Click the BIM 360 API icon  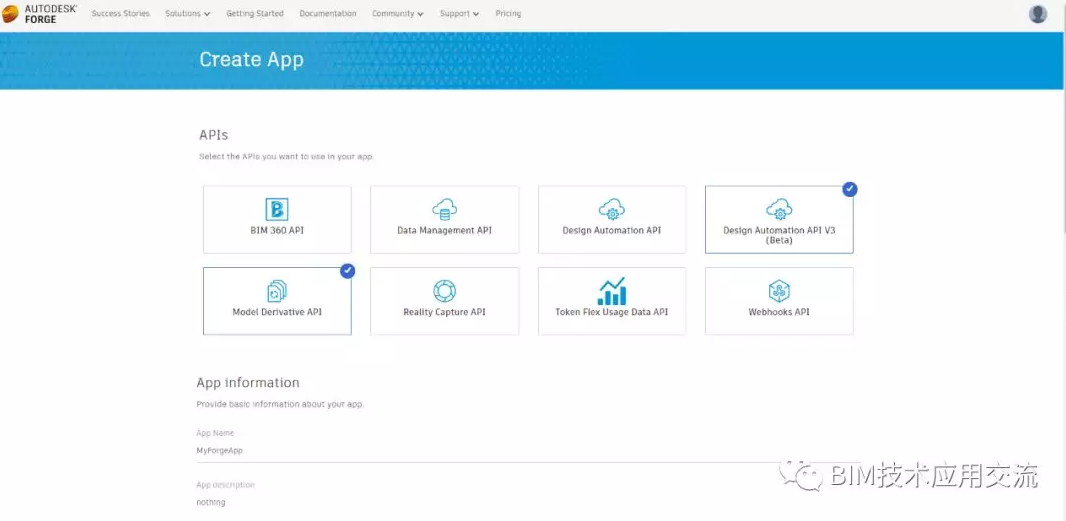click(277, 208)
